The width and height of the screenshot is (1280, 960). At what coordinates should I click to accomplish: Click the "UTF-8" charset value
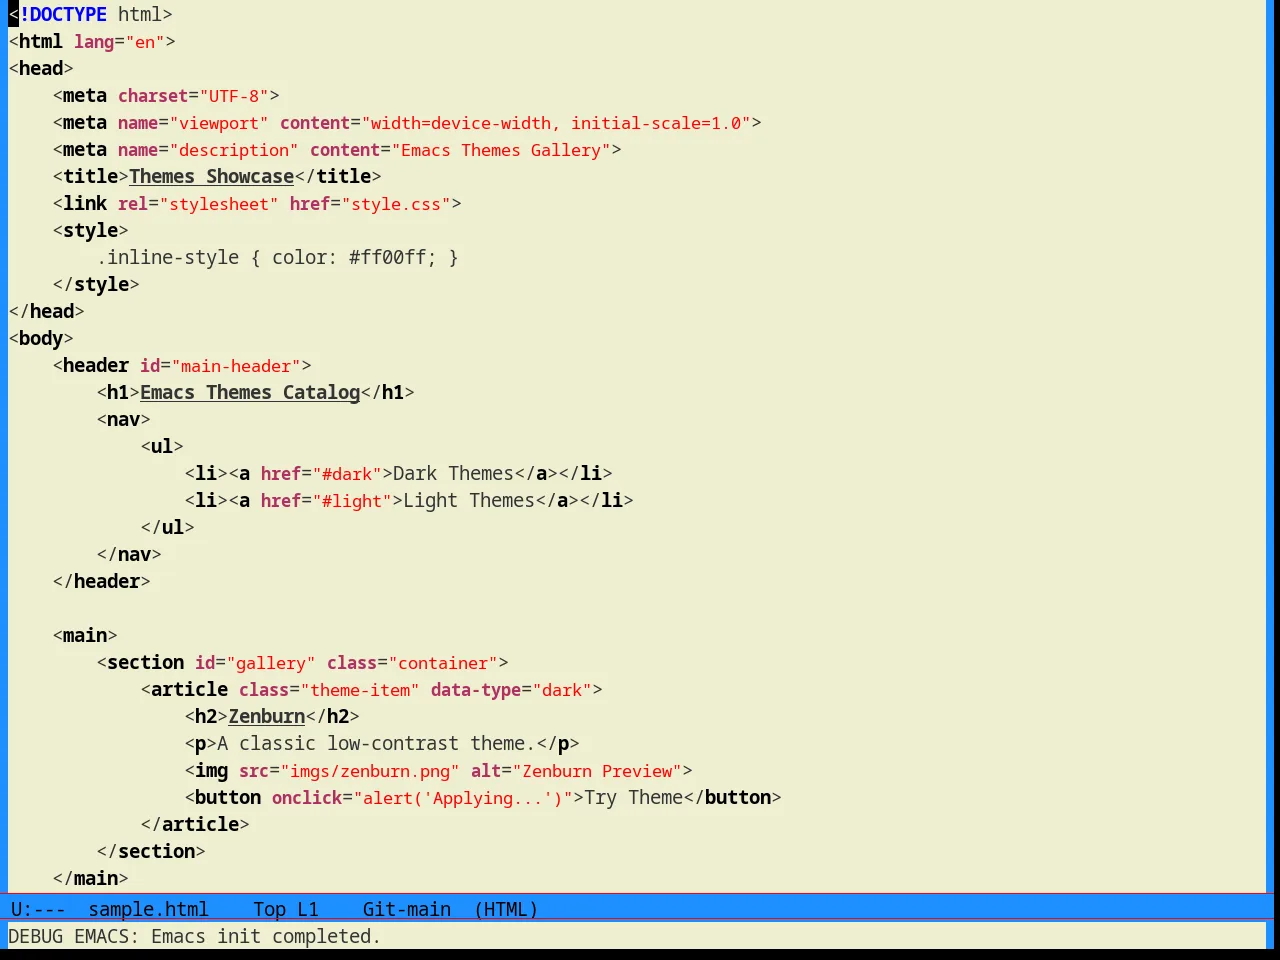(233, 95)
